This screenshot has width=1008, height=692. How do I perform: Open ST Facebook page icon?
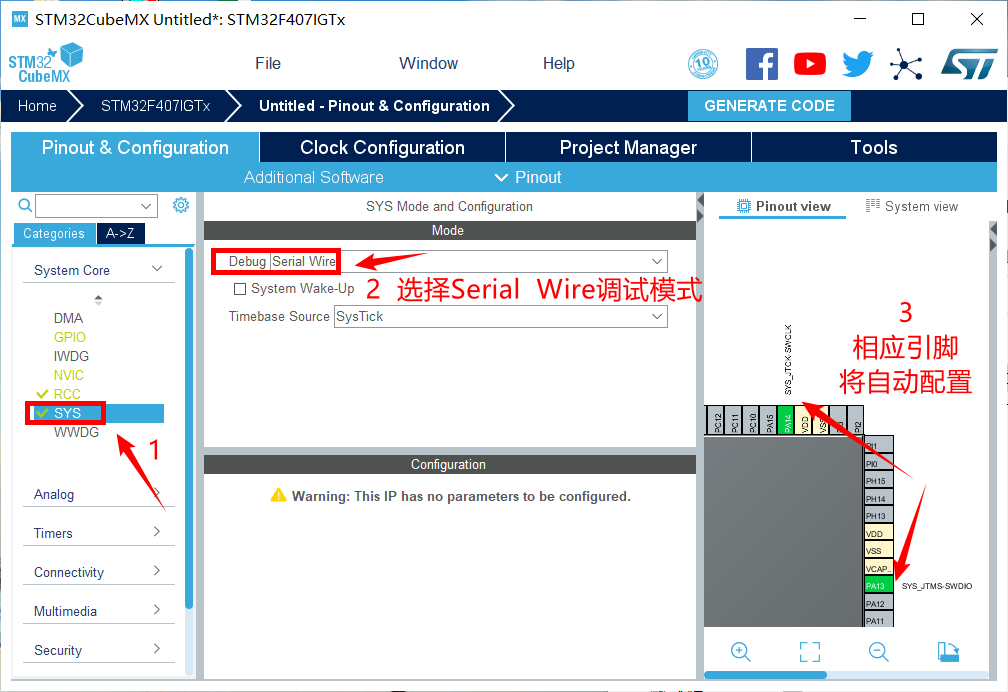click(762, 64)
